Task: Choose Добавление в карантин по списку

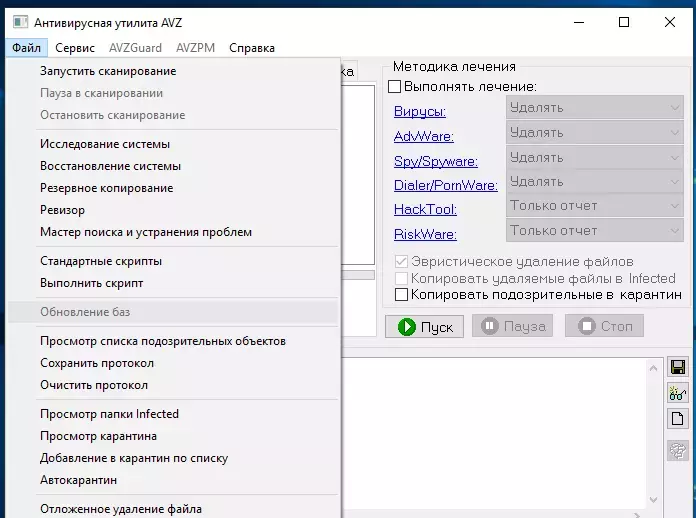Action: pyautogui.click(x=173, y=458)
